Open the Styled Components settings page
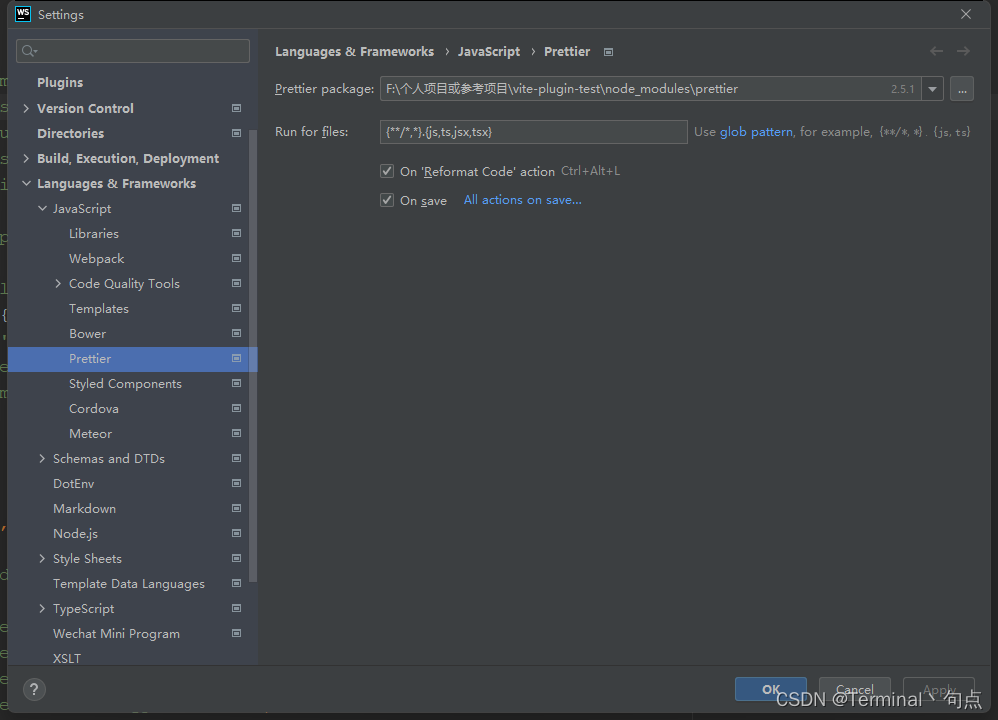Viewport: 998px width, 720px height. (125, 384)
